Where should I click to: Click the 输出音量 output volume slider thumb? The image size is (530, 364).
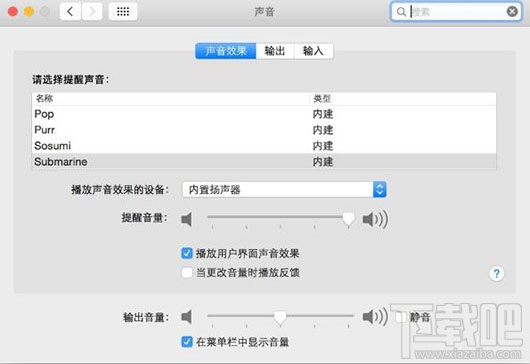[280, 318]
